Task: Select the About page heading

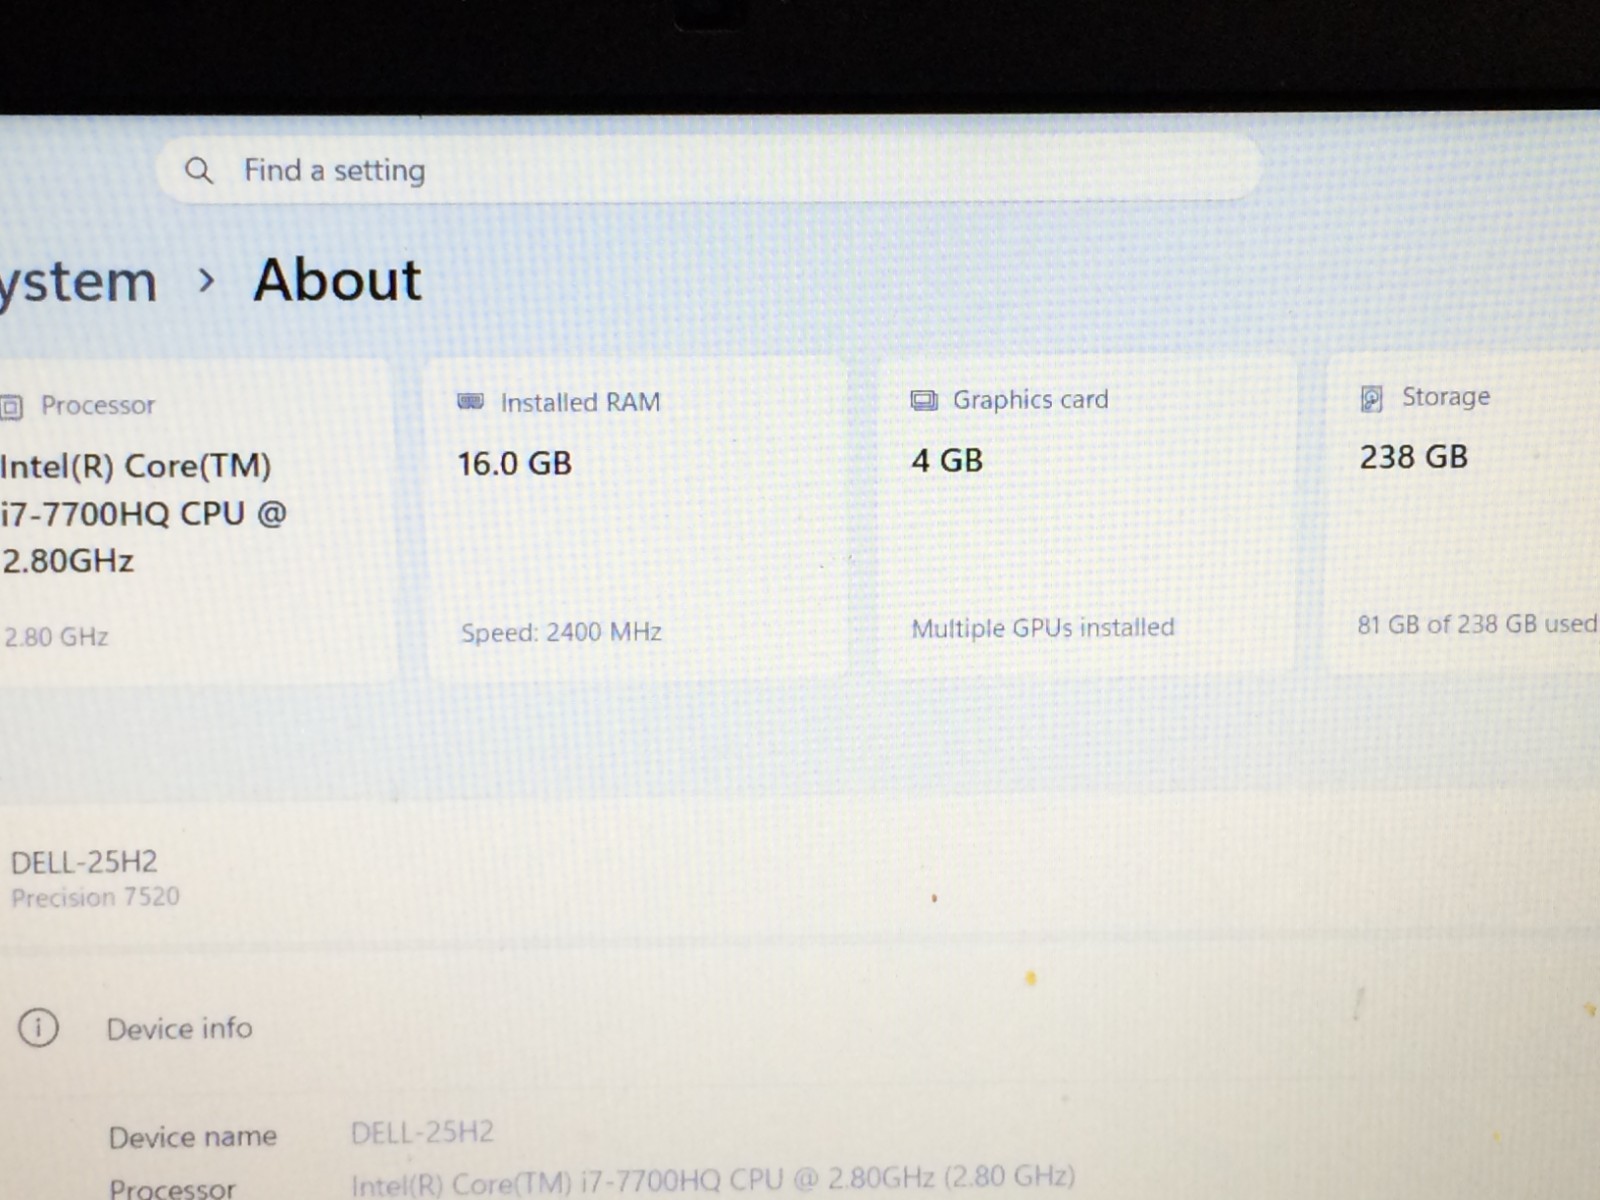Action: (337, 280)
